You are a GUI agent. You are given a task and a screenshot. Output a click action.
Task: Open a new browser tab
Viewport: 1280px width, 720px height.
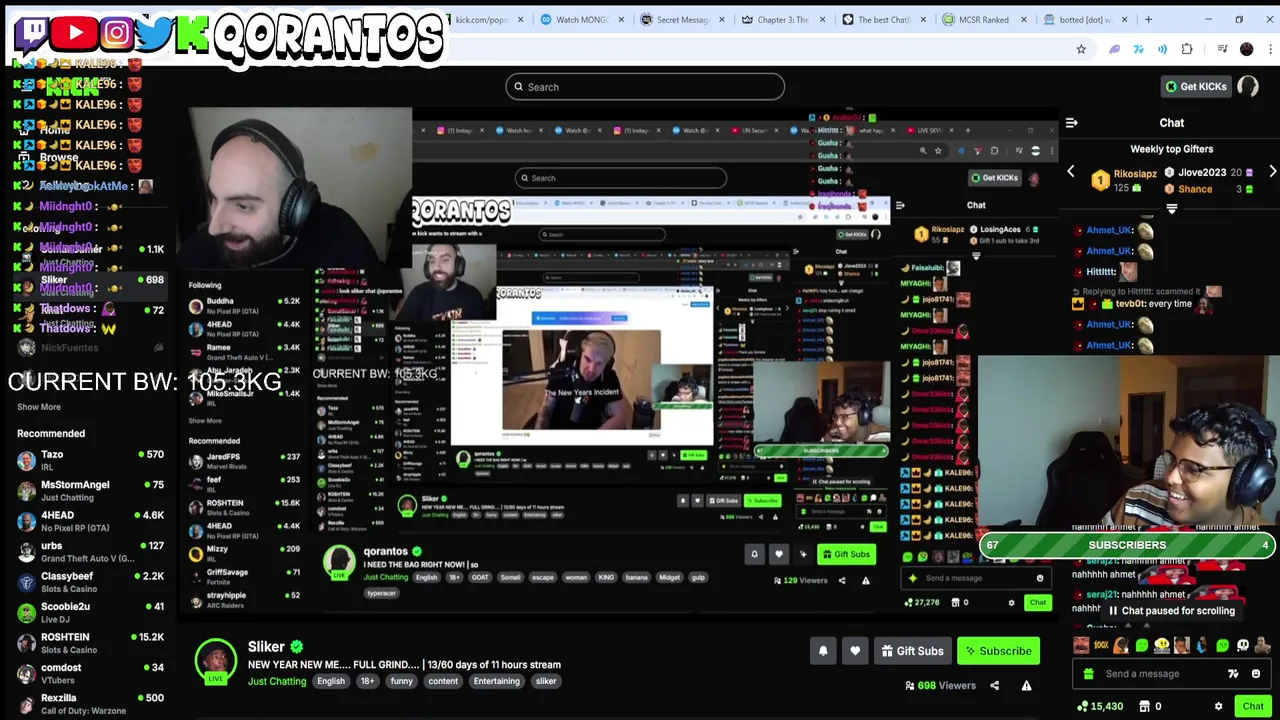pos(1148,19)
